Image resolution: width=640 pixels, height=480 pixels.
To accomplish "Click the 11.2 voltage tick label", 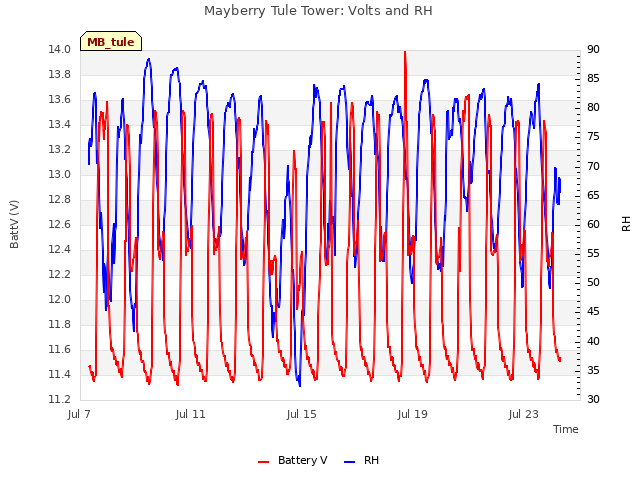I will pos(60,400).
